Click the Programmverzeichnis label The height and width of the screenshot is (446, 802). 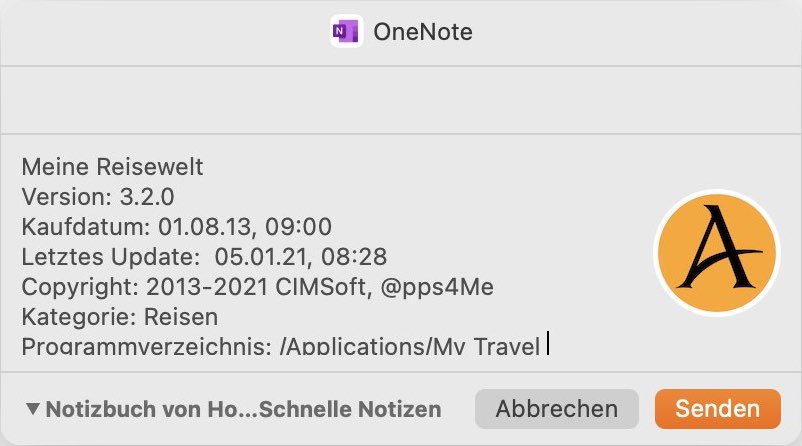click(x=146, y=346)
